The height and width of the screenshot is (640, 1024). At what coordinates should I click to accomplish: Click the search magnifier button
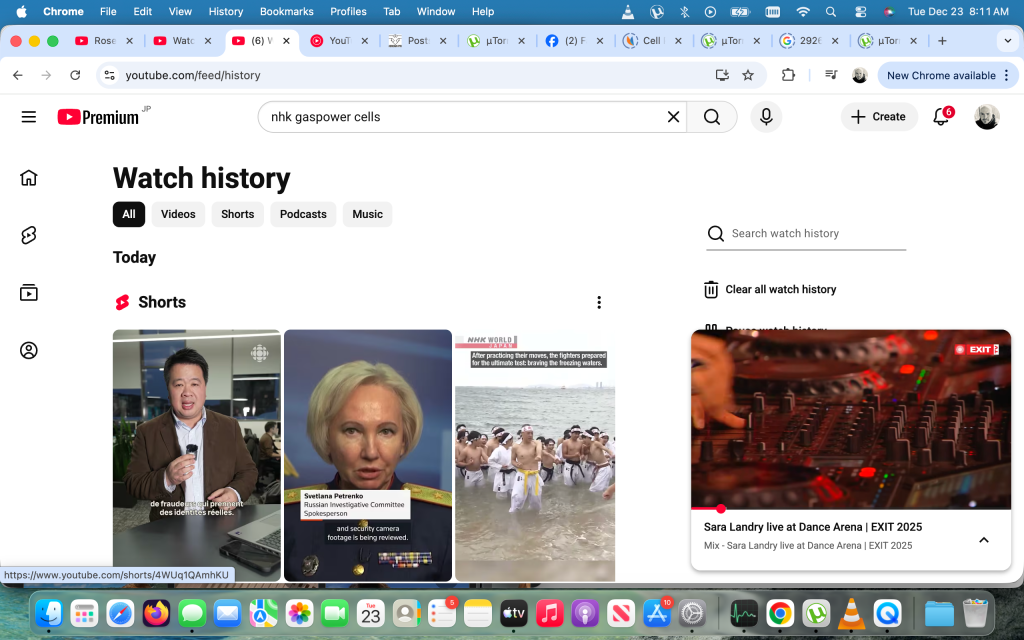(711, 117)
